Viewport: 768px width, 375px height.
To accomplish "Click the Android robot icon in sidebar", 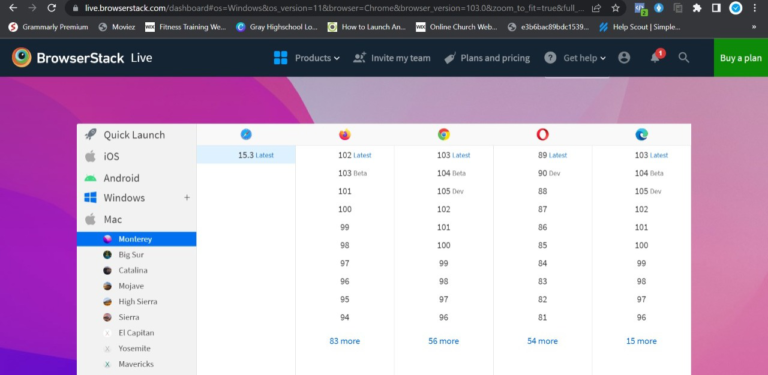I will pos(91,178).
